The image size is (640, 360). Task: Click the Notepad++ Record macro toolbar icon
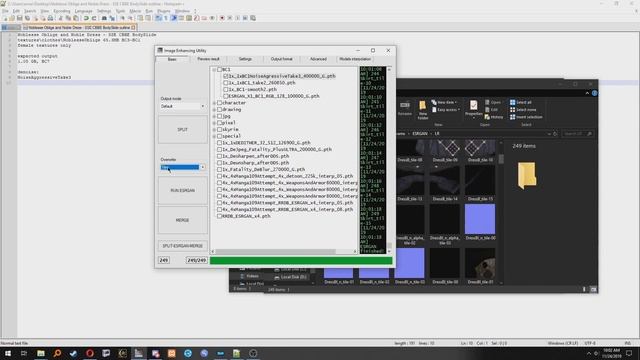point(222,18)
